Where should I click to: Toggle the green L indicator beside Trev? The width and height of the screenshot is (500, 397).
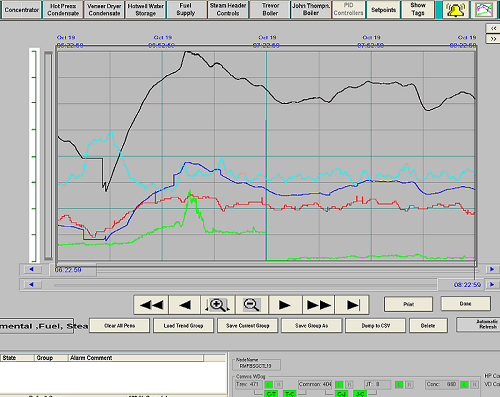(x=268, y=385)
